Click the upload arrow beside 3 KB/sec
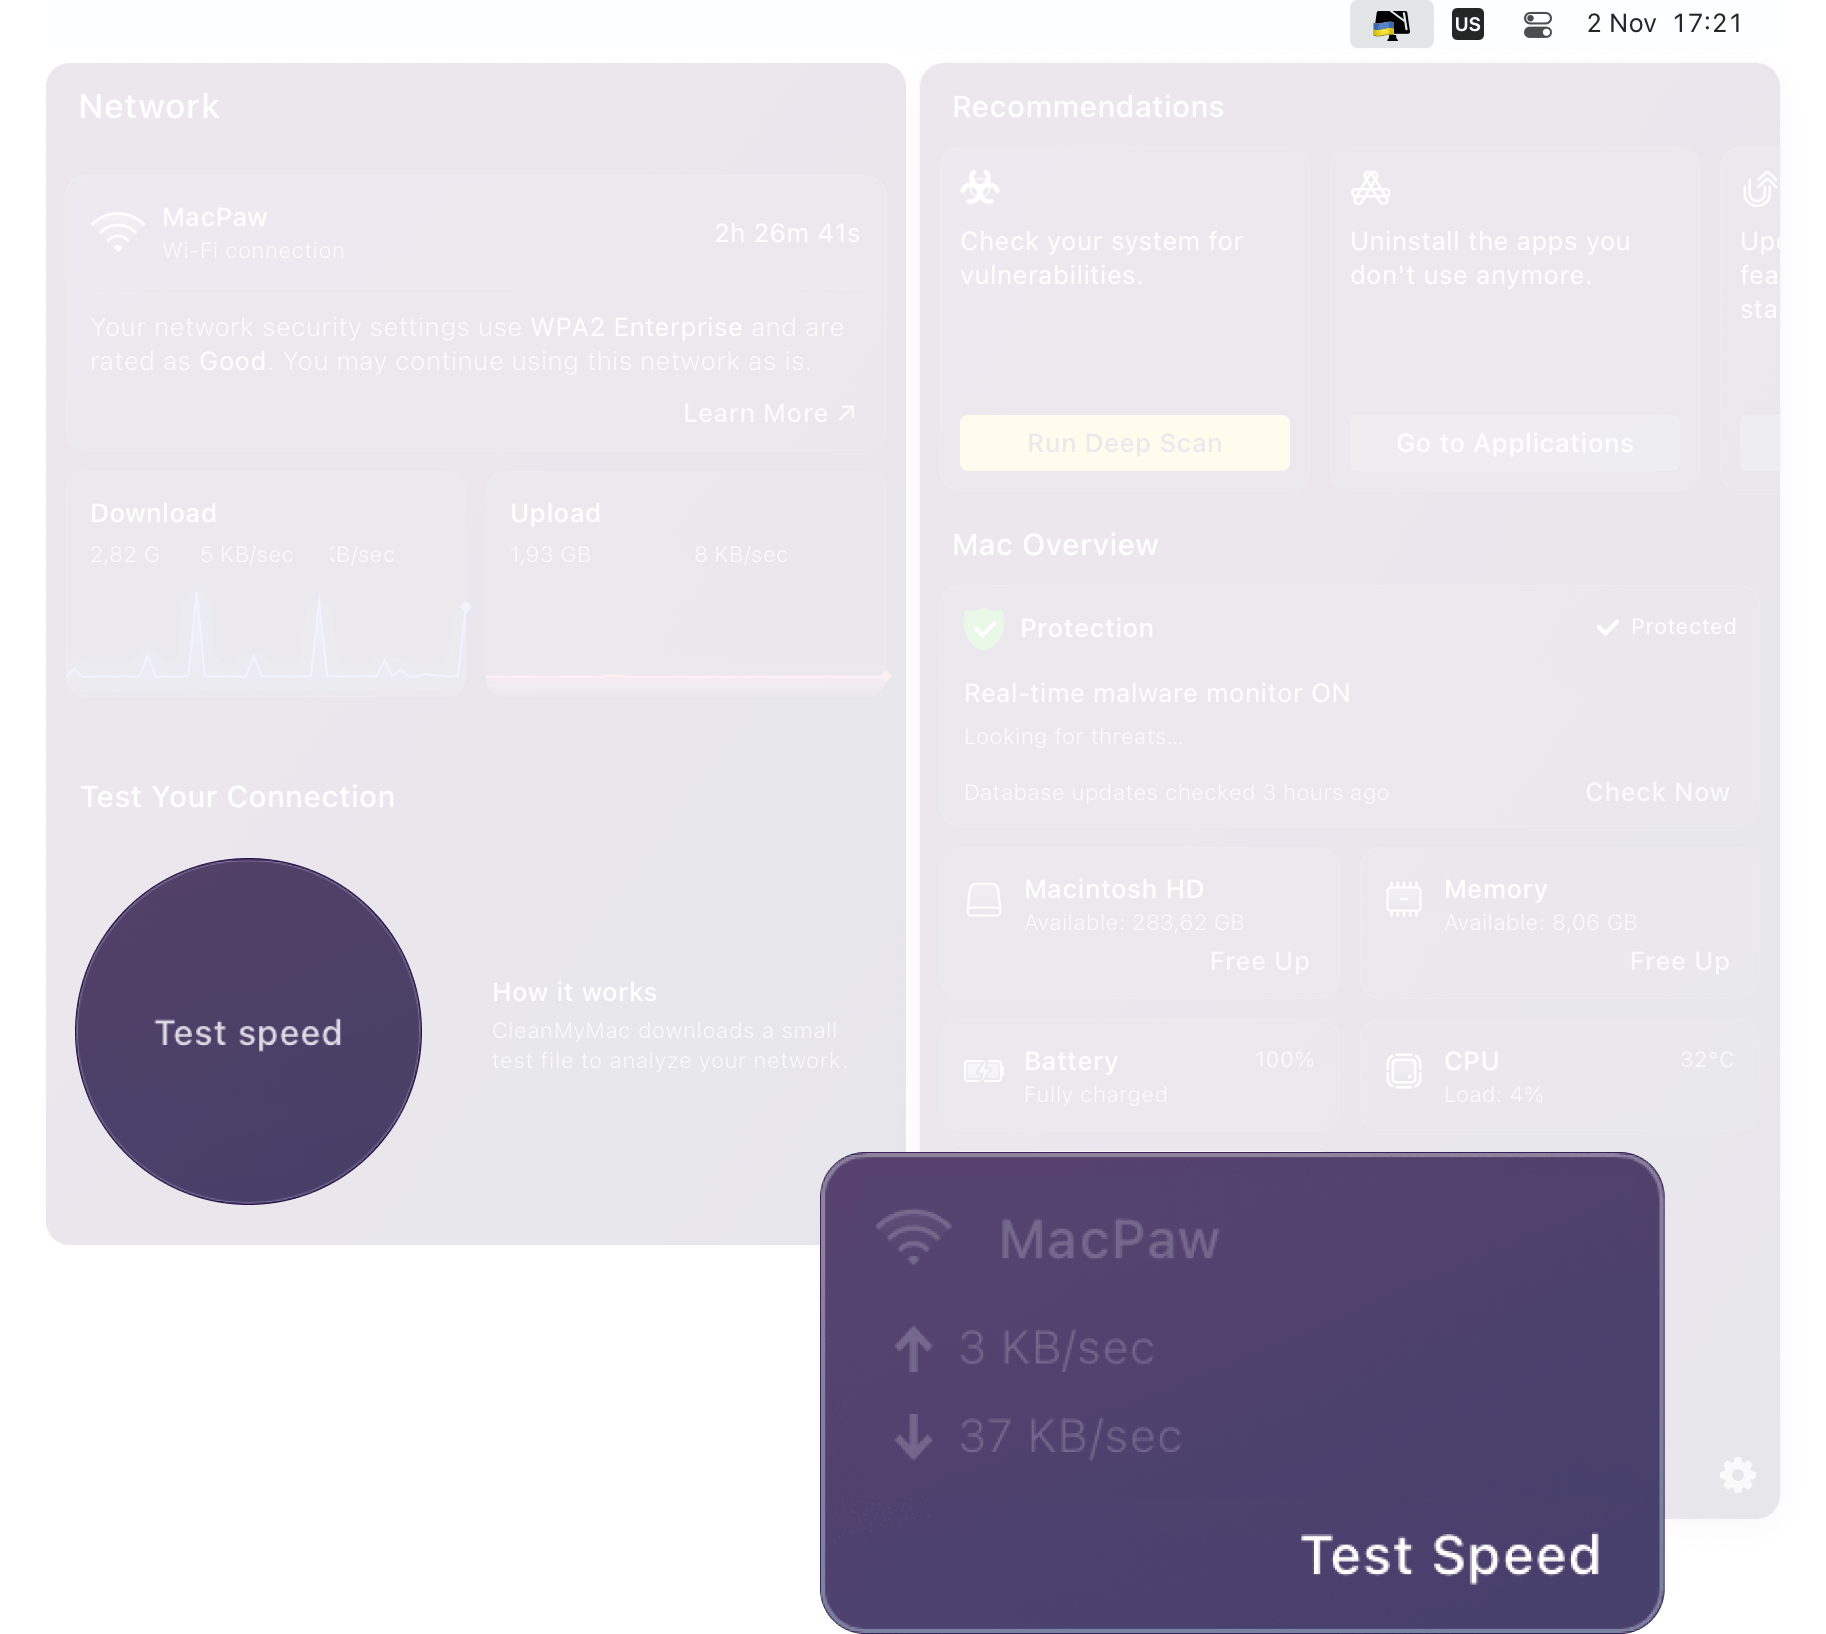The width and height of the screenshot is (1826, 1634). (913, 1349)
